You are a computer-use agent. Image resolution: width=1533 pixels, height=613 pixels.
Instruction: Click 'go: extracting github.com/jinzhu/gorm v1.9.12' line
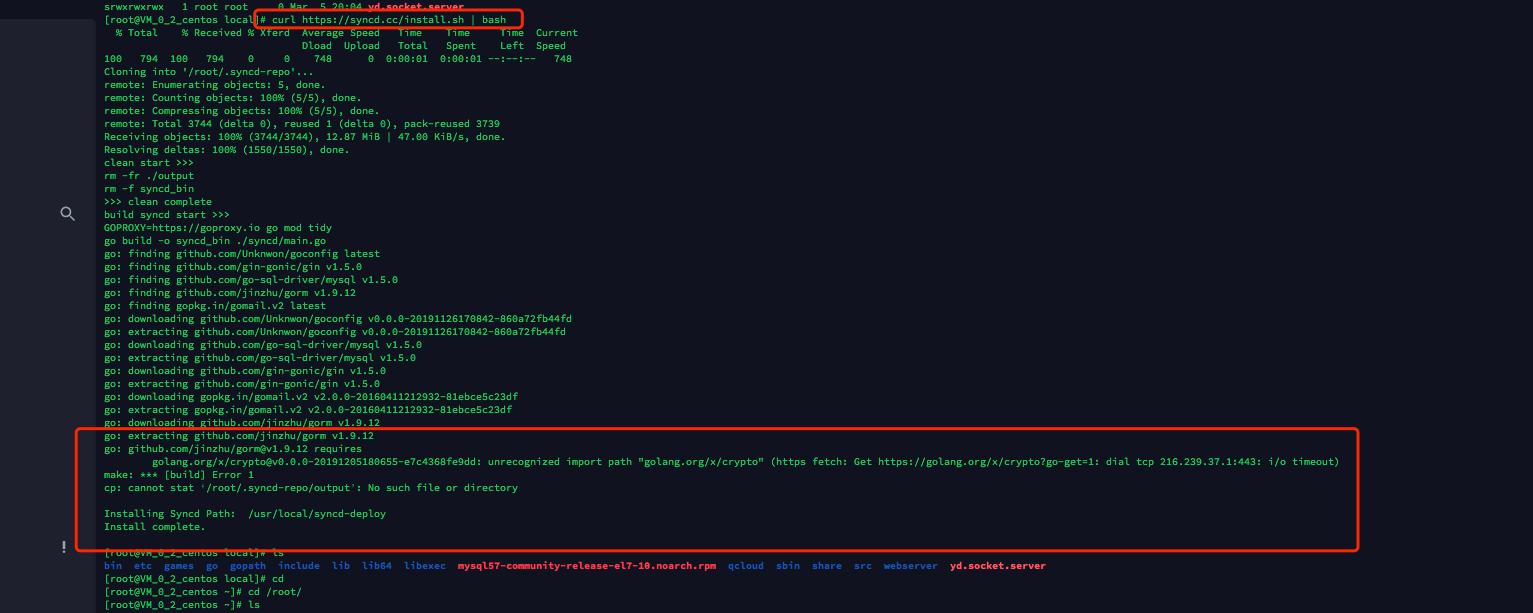tap(239, 436)
